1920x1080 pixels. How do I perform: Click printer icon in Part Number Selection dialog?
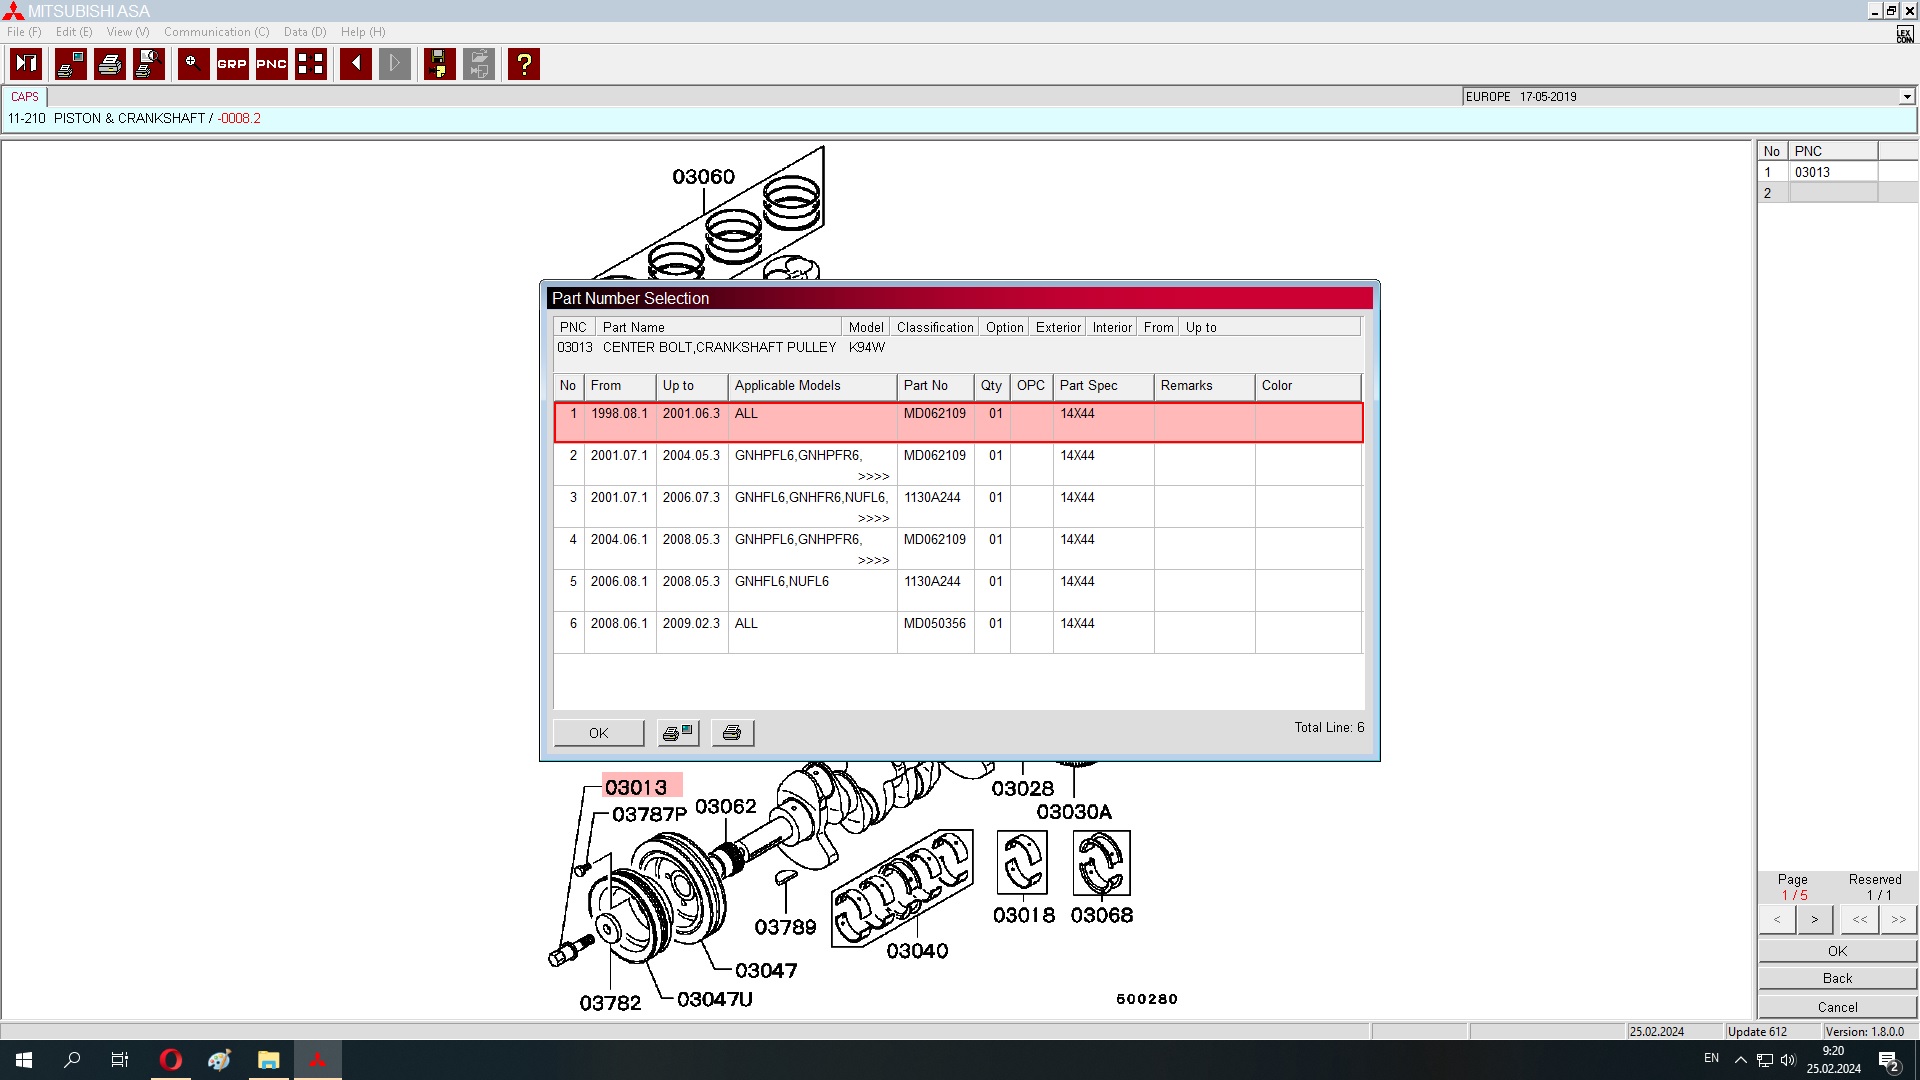pos(732,733)
